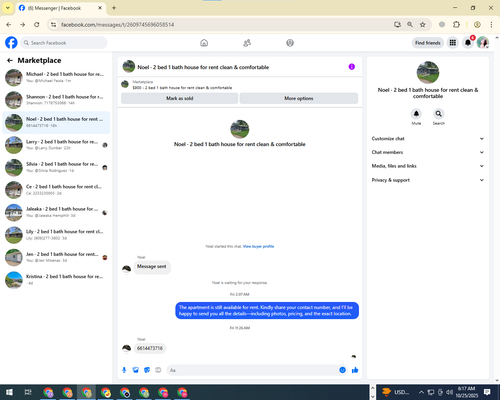
Task: Expand Customize chat section
Action: click(428, 139)
